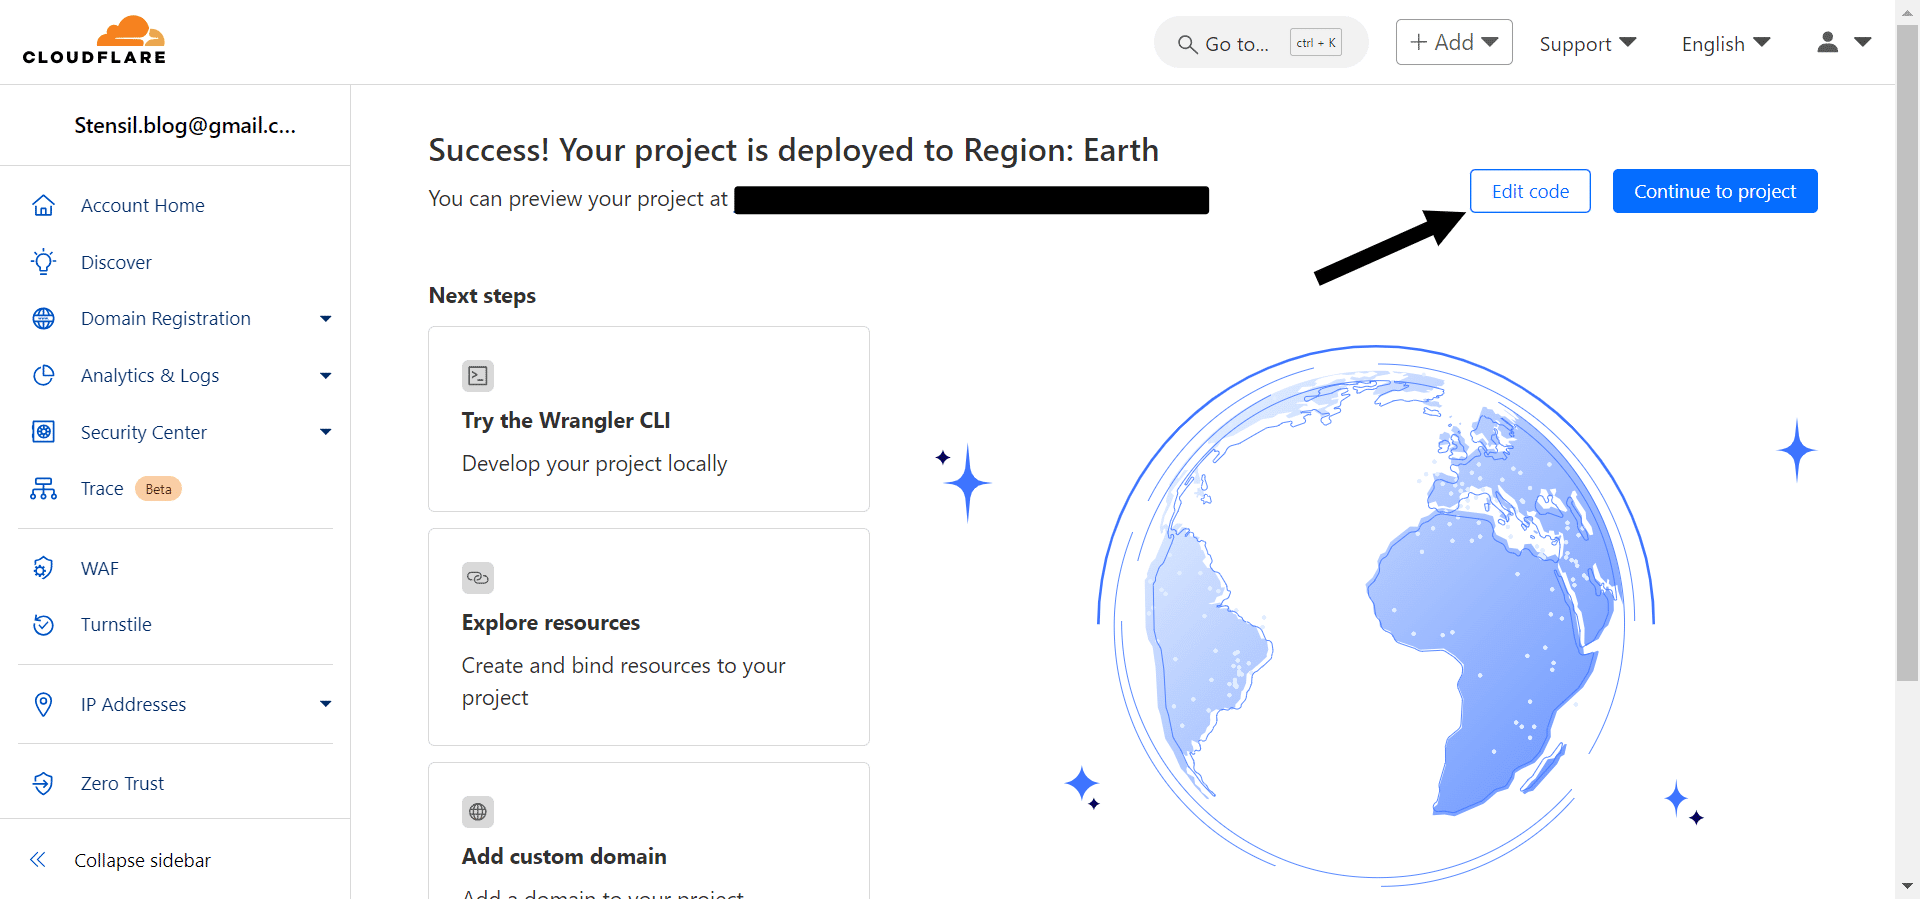The height and width of the screenshot is (899, 1920).
Task: Open the user profile icon menu
Action: 1843,42
